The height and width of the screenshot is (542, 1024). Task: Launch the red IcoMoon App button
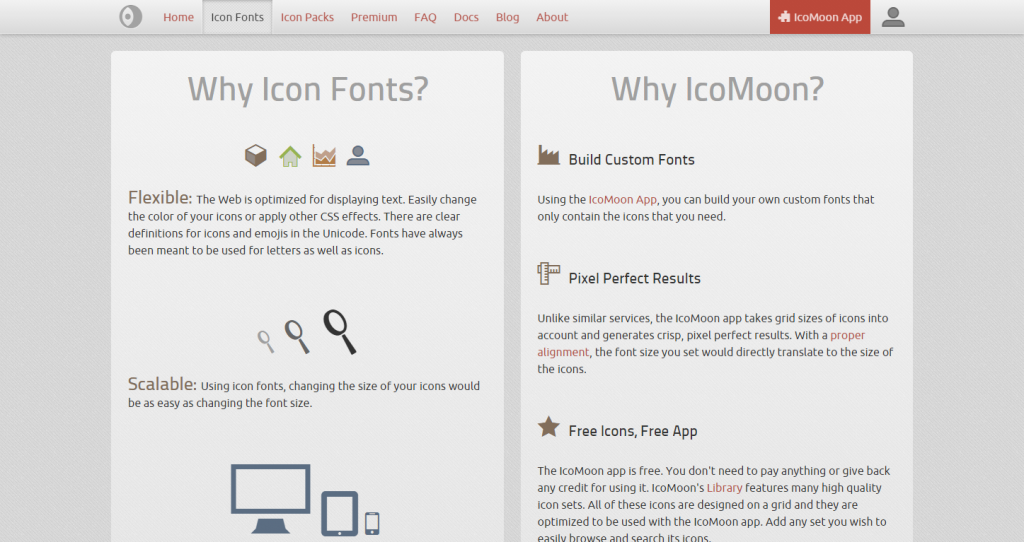click(820, 17)
